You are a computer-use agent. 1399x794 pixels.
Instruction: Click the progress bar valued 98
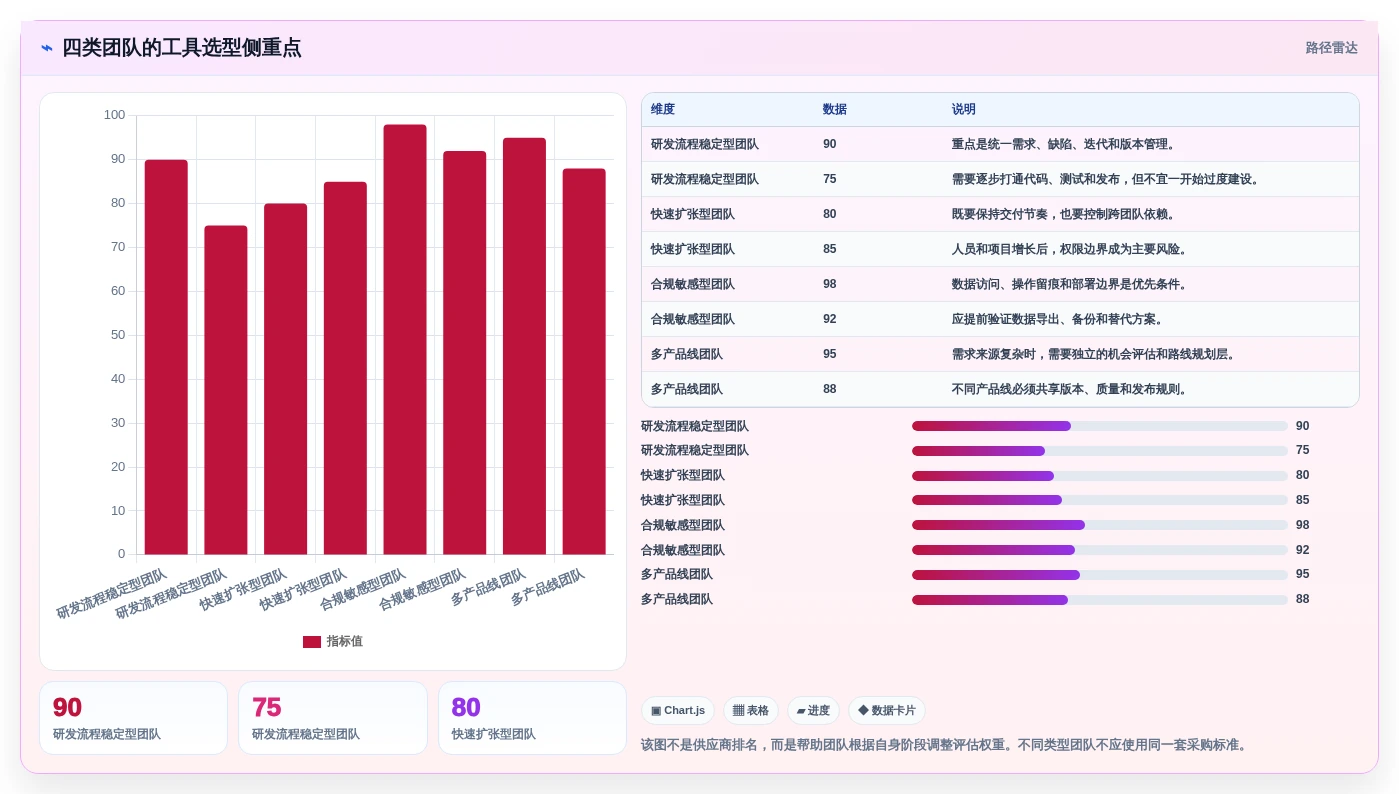[1100, 525]
